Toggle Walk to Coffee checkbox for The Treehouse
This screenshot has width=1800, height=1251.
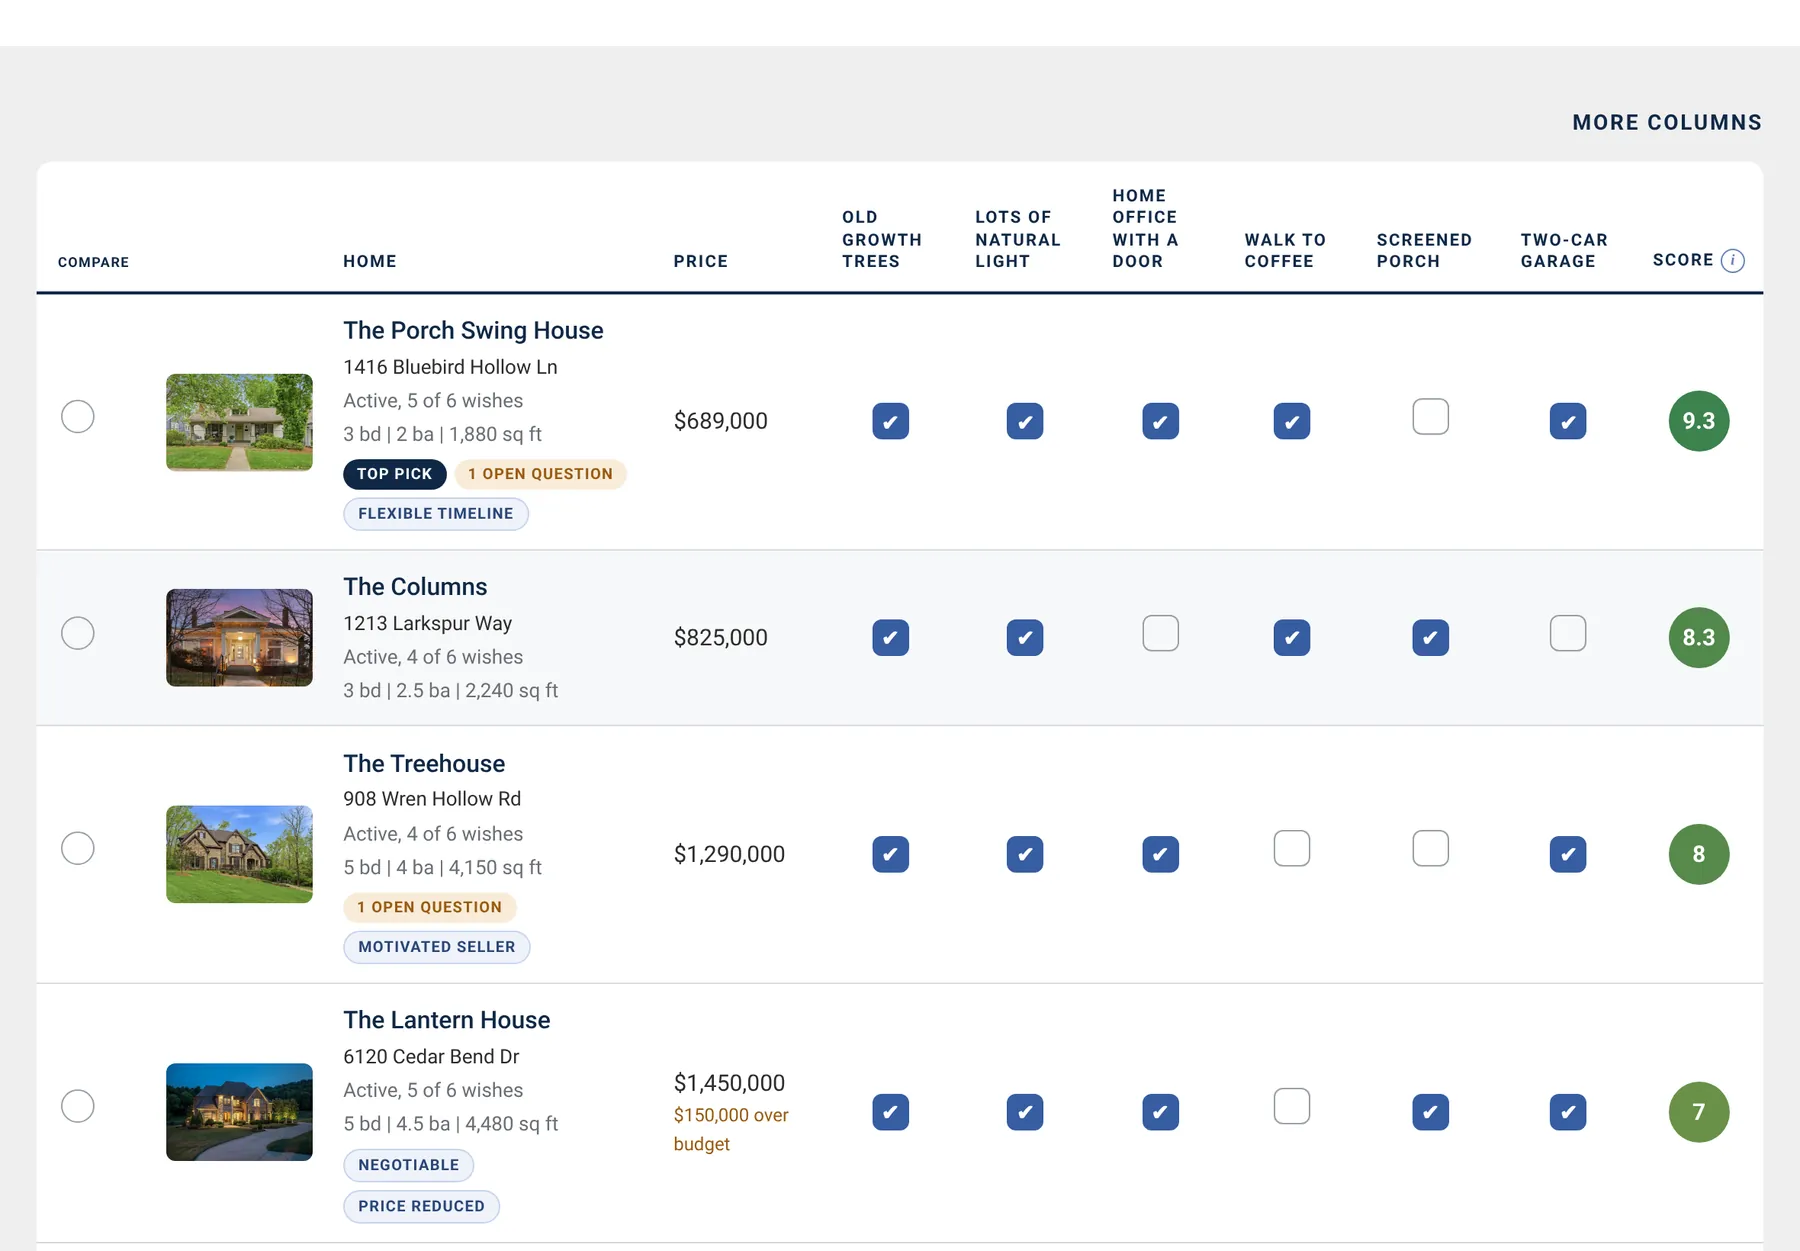tap(1292, 848)
